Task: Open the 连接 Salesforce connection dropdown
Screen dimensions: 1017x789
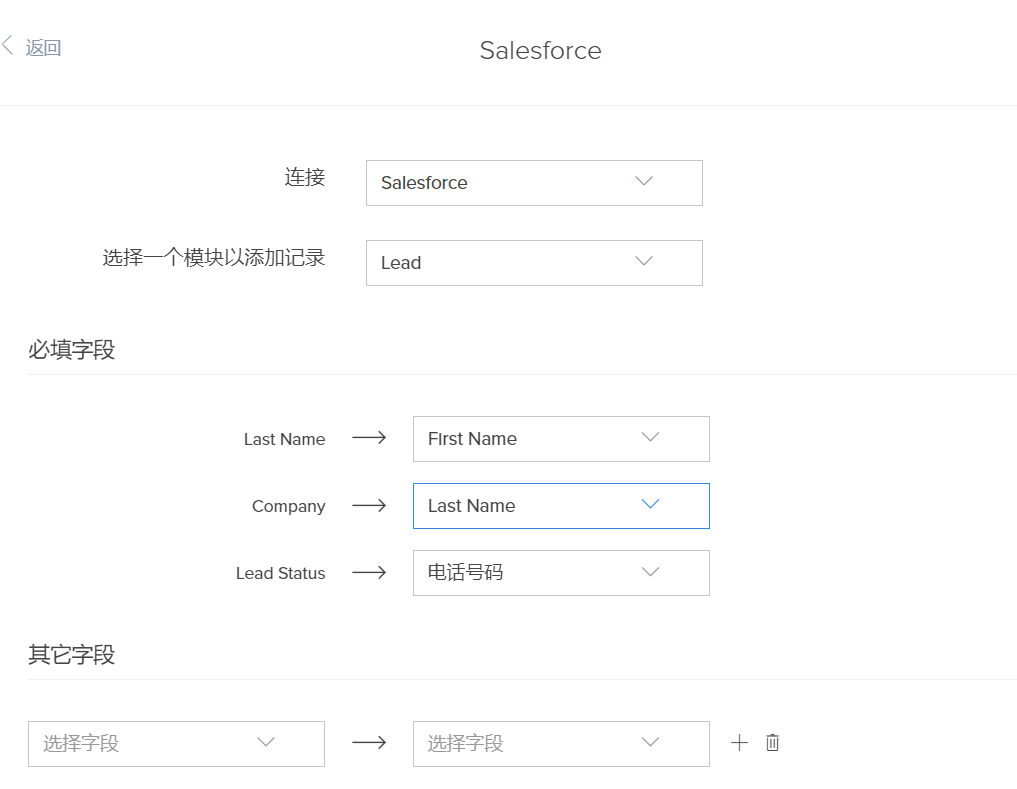Action: pyautogui.click(x=534, y=183)
